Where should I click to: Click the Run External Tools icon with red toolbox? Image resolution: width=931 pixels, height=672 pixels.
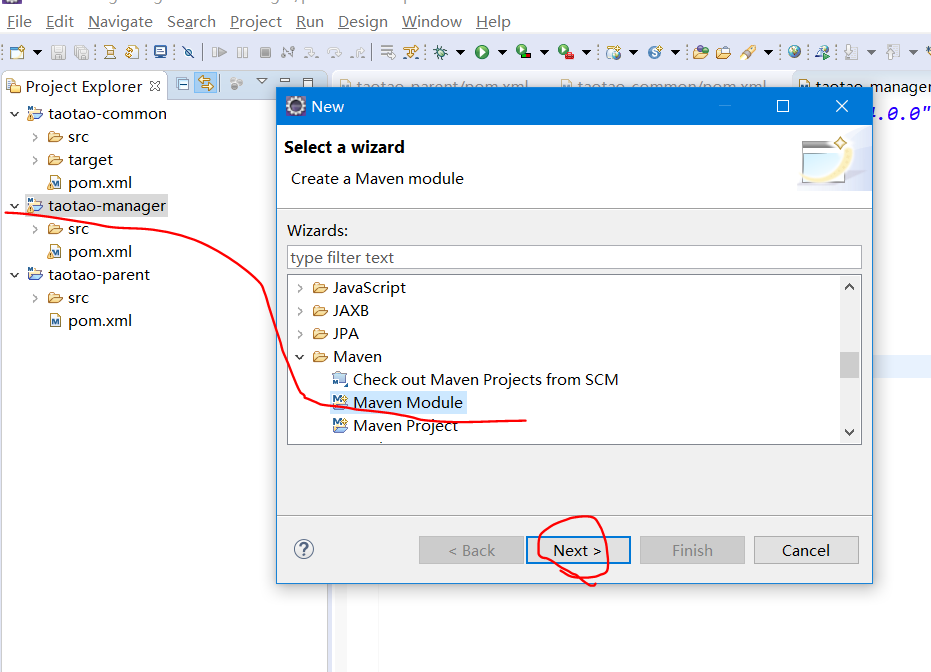click(566, 52)
